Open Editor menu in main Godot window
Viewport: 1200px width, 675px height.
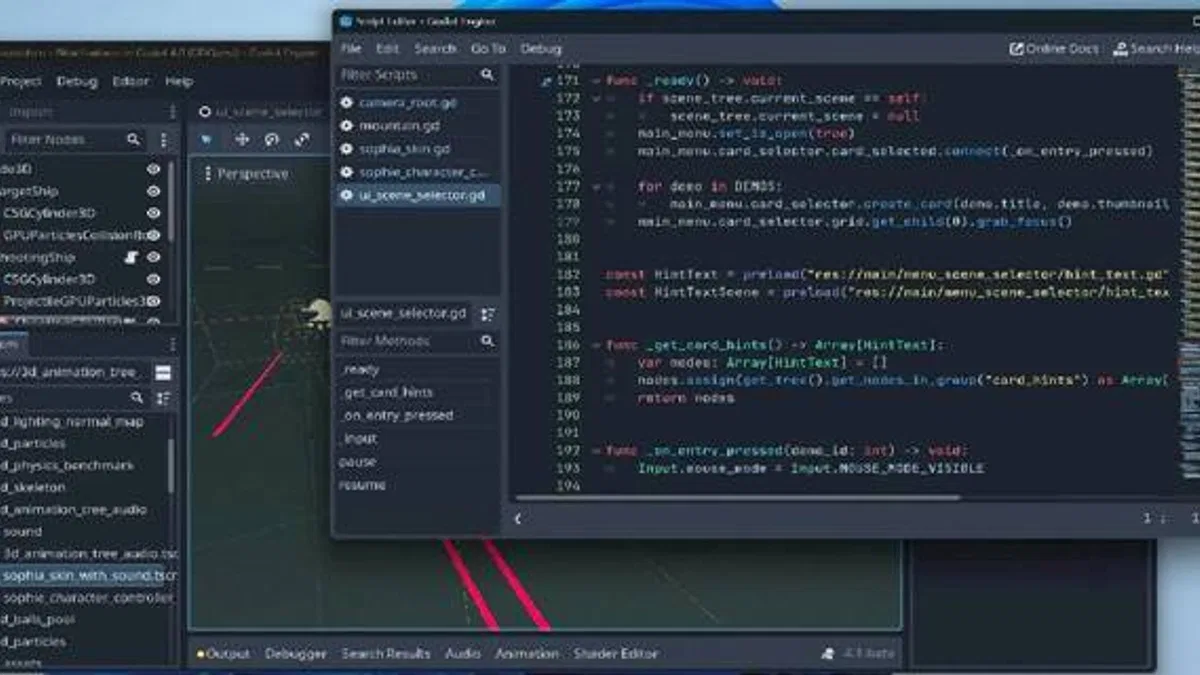130,82
